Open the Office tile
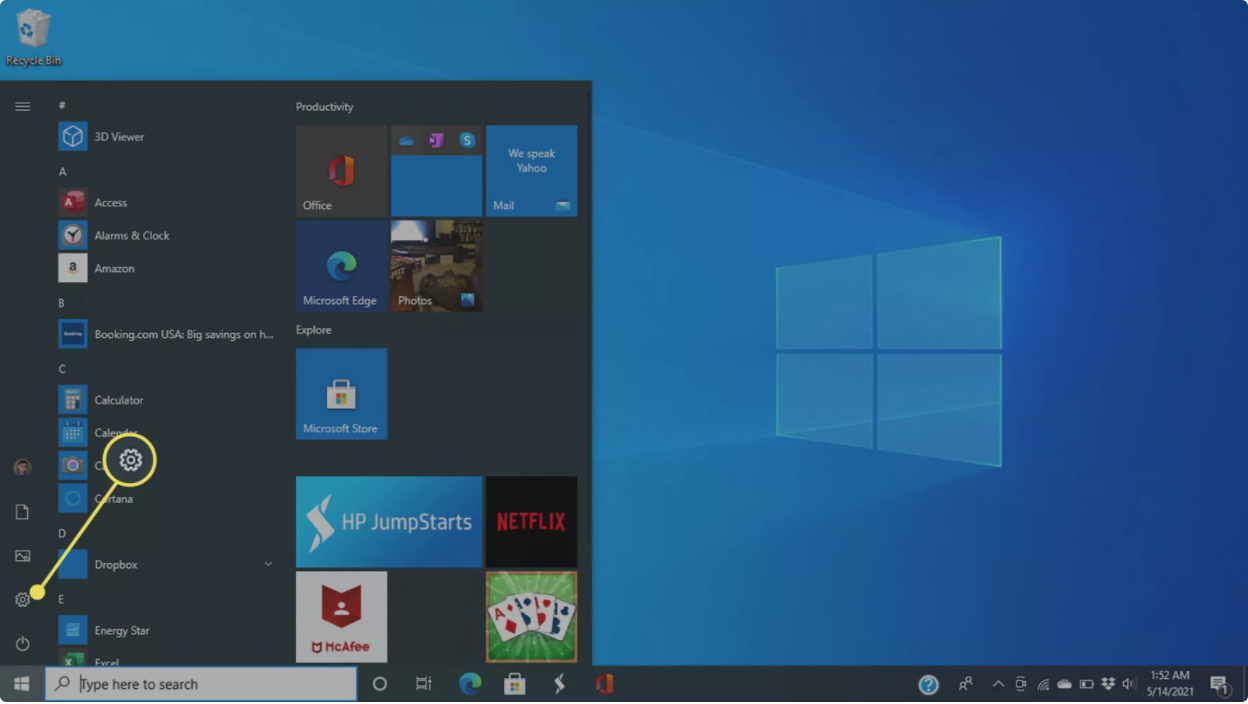Screen dimensions: 1248x704 tap(341, 171)
